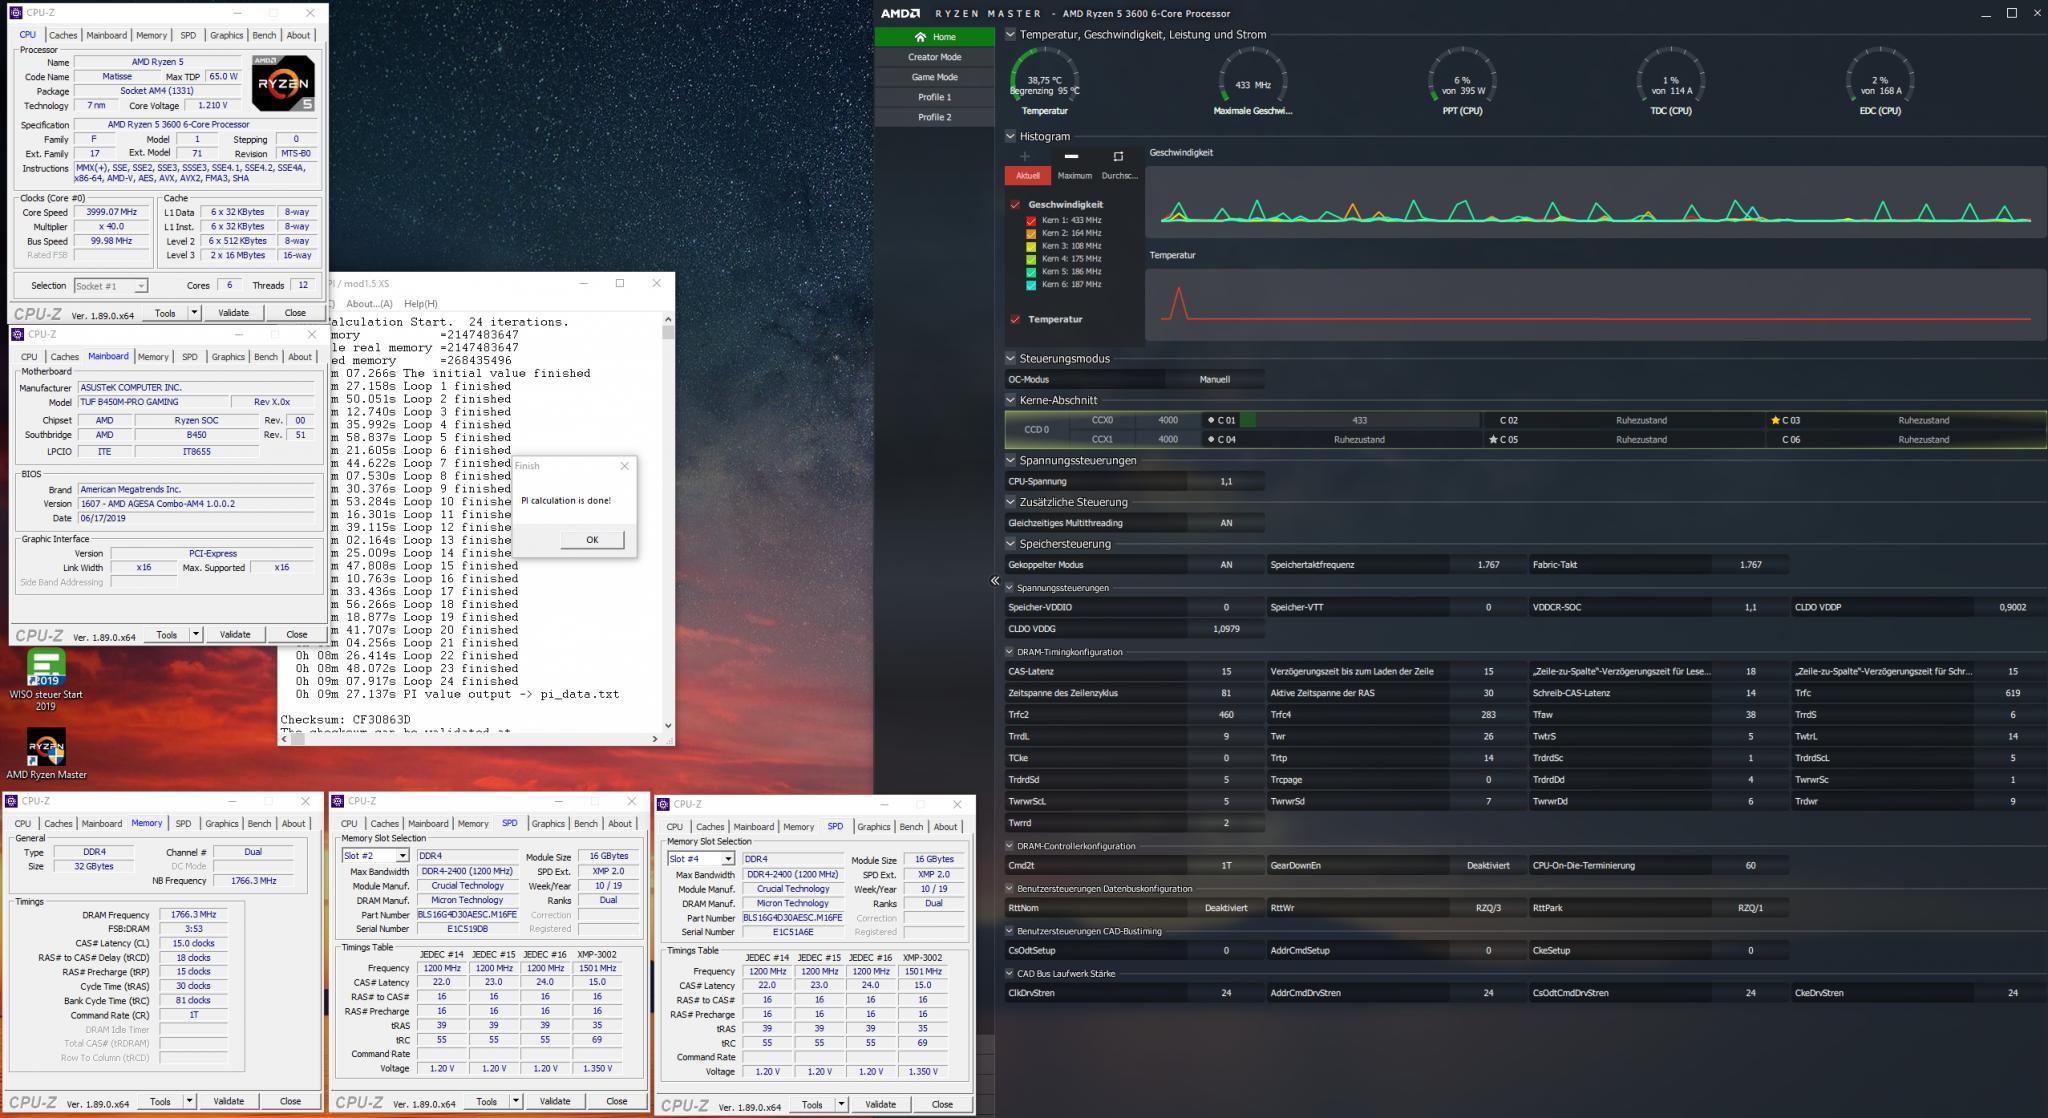Click OK in Pi calculation done dialog
Viewport: 2048px width, 1118px height.
[592, 540]
